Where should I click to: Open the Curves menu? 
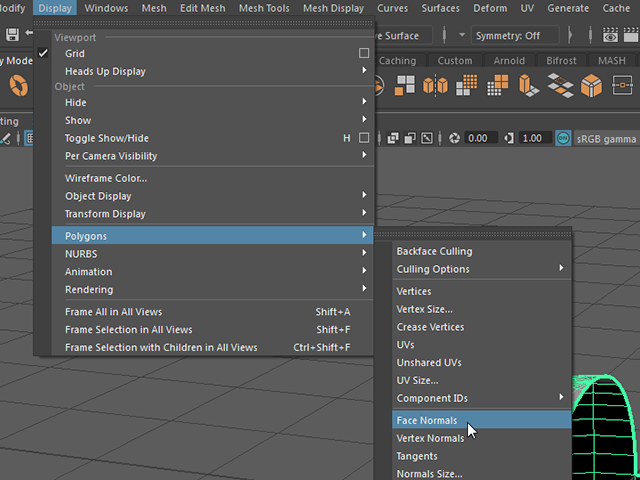392,8
